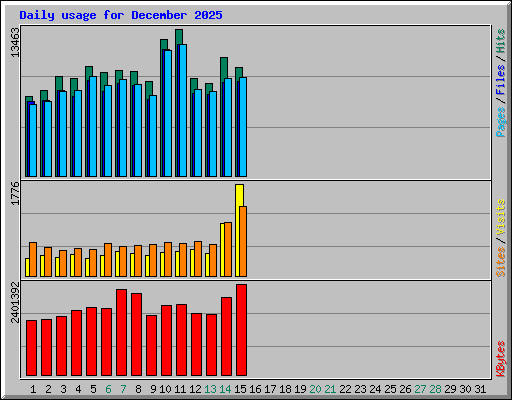Click the red KBytes bar for day 1
Image resolution: width=512 pixels, height=400 pixels.
(31, 348)
